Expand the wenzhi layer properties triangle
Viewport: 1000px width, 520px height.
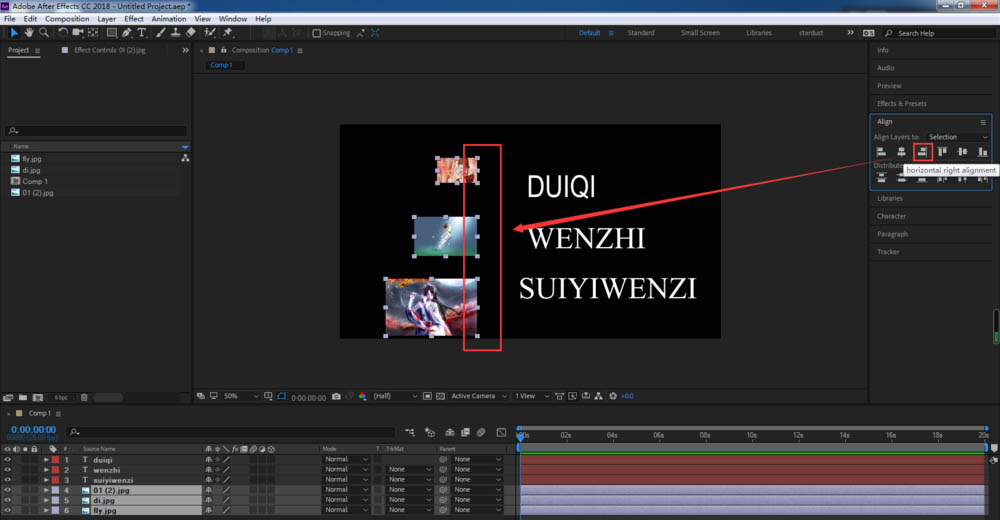(x=46, y=470)
